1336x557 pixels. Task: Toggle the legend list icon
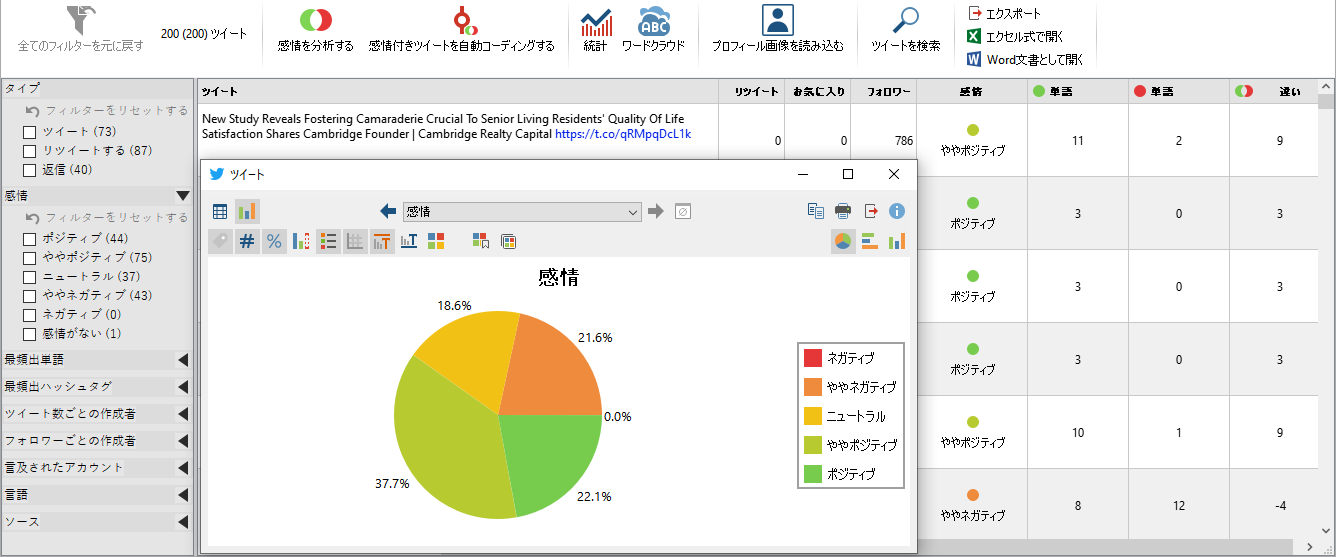click(328, 241)
